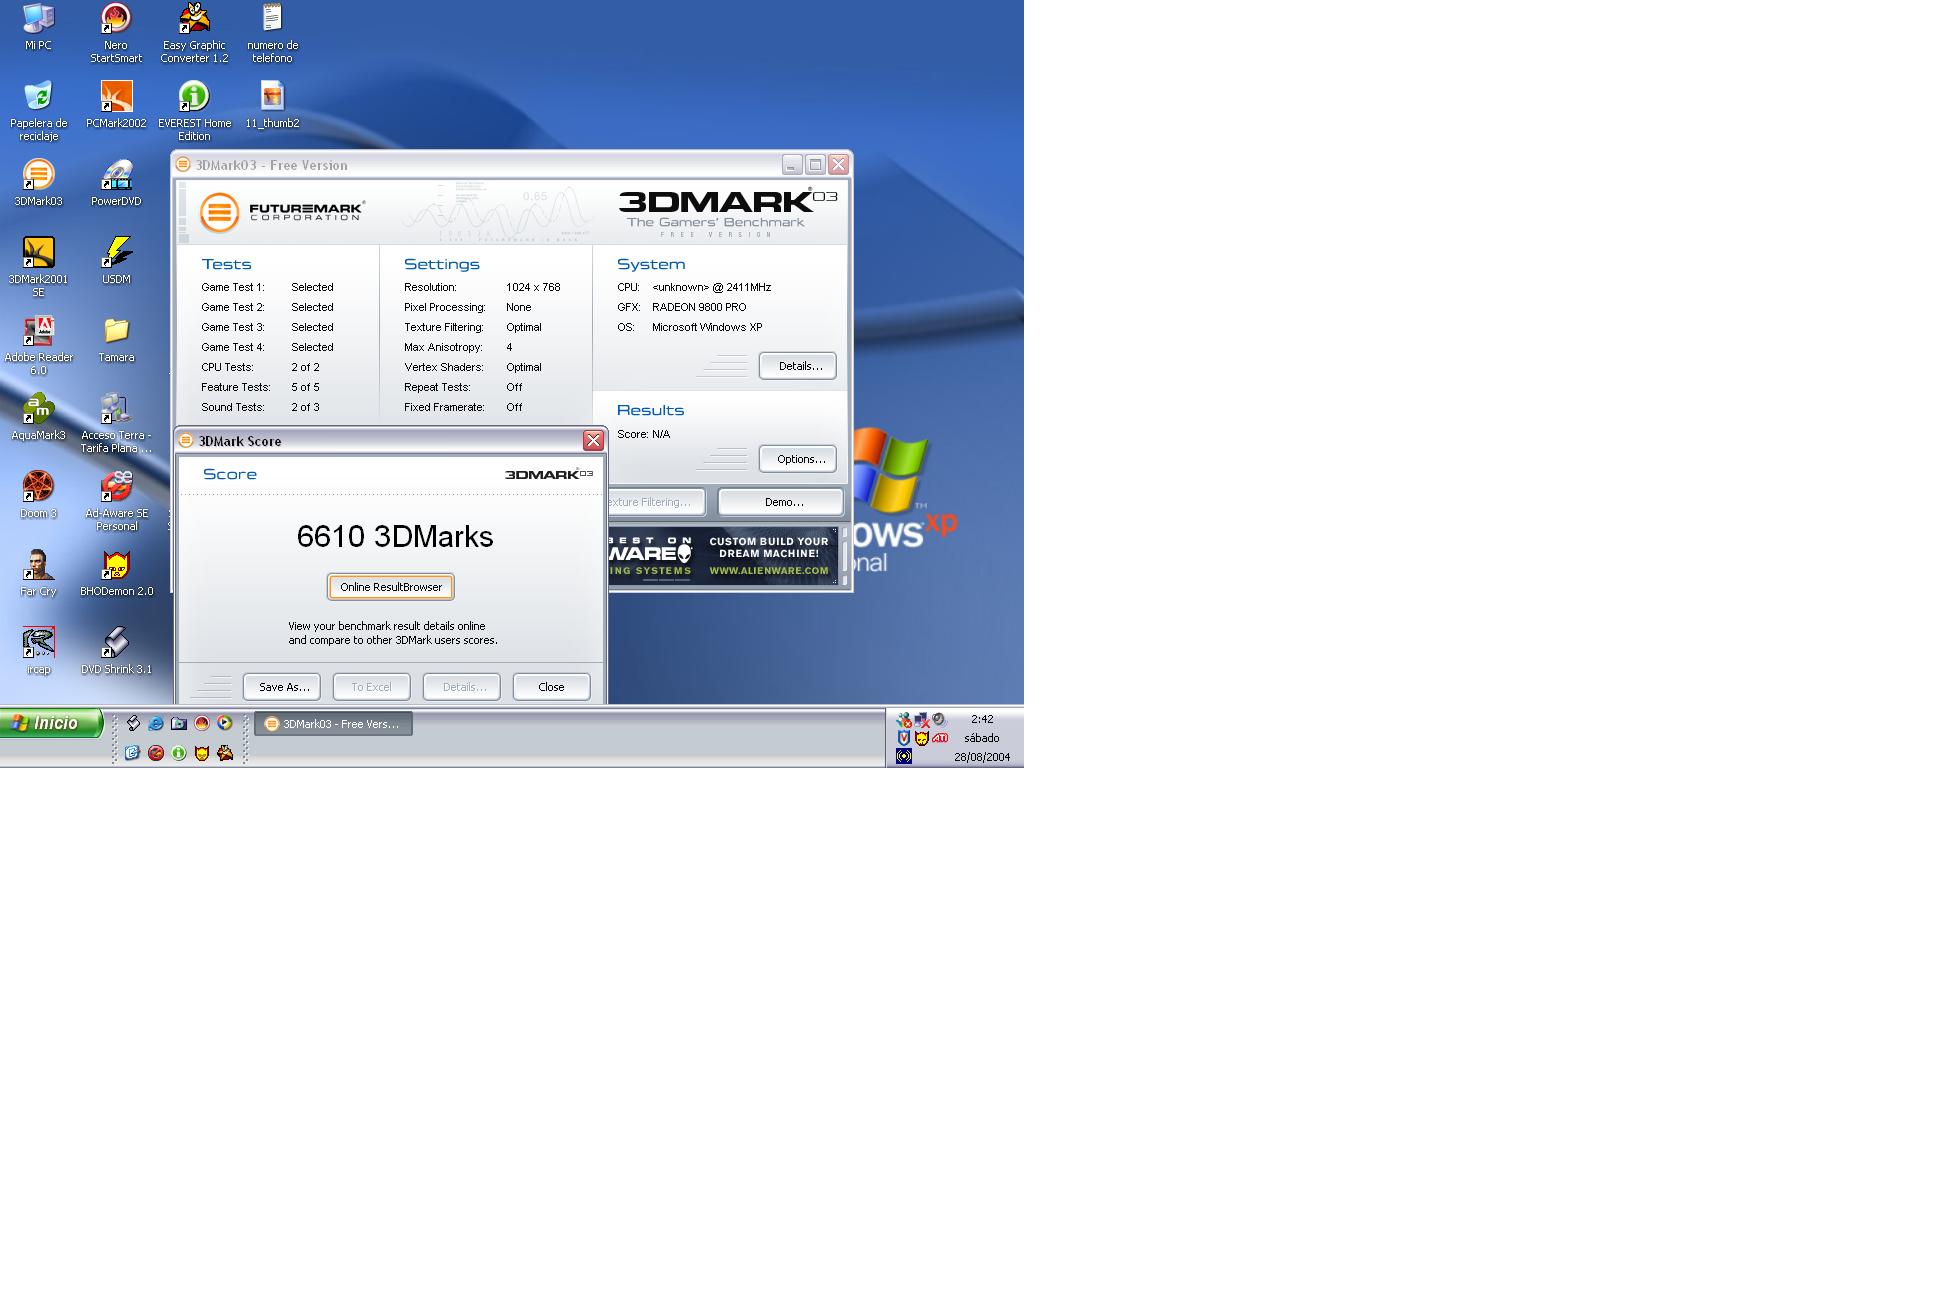
Task: Open the 3DMark2001 SE shortcut
Action: click(38, 254)
